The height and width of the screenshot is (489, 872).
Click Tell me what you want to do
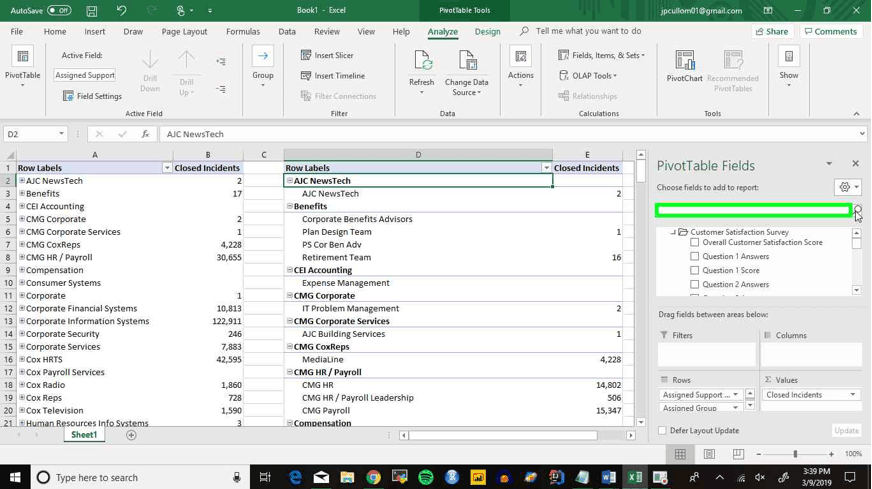point(588,31)
